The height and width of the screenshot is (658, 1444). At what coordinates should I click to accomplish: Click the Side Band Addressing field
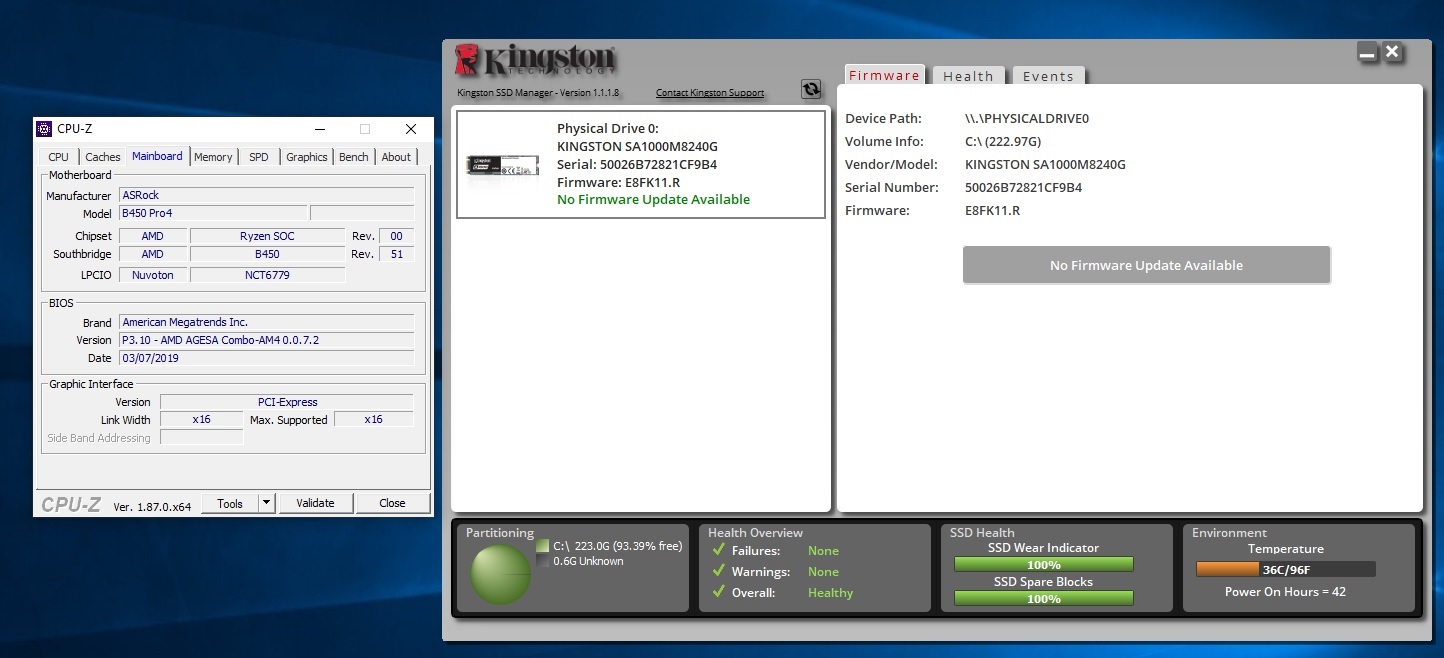[201, 438]
